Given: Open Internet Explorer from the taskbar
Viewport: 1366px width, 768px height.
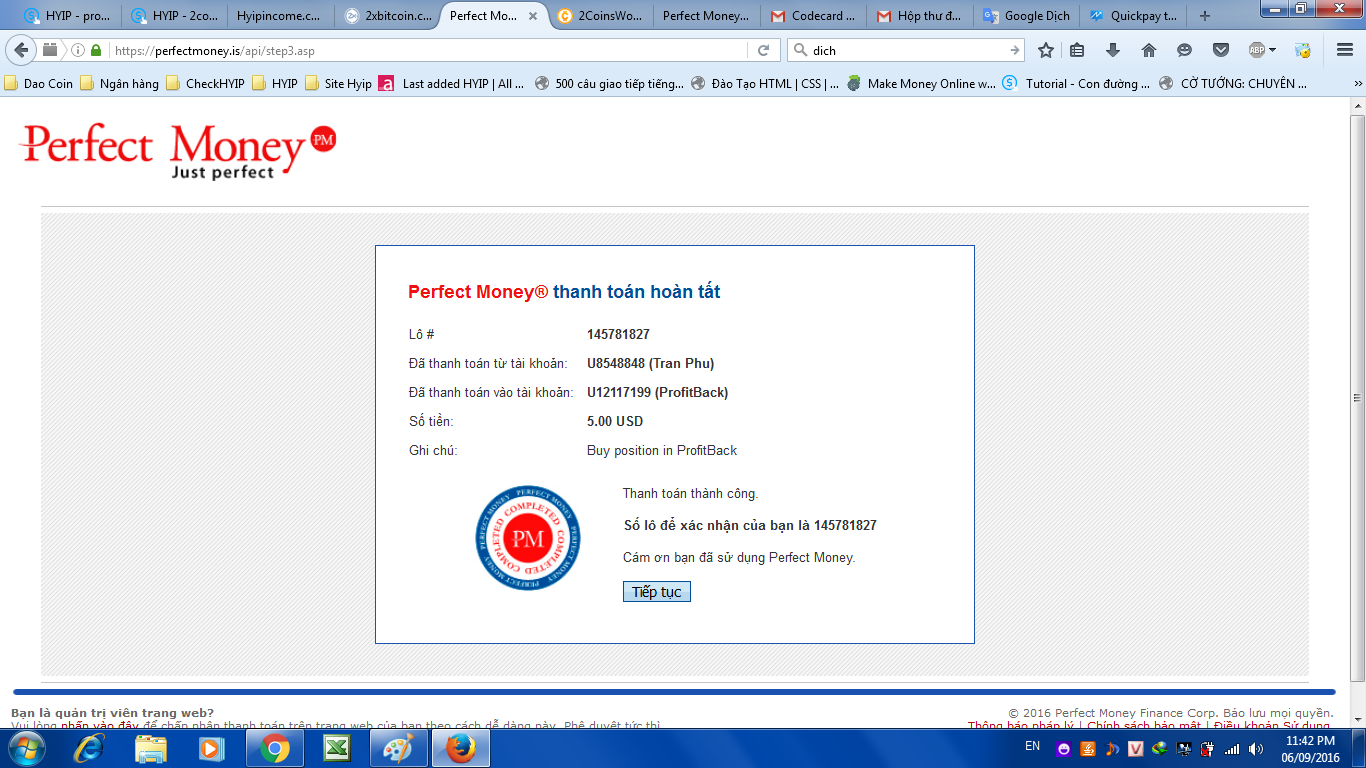Looking at the screenshot, I should tap(89, 748).
